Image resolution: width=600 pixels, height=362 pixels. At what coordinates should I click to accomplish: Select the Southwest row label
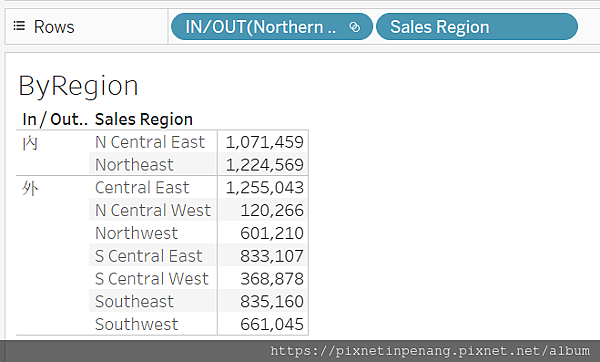click(137, 324)
